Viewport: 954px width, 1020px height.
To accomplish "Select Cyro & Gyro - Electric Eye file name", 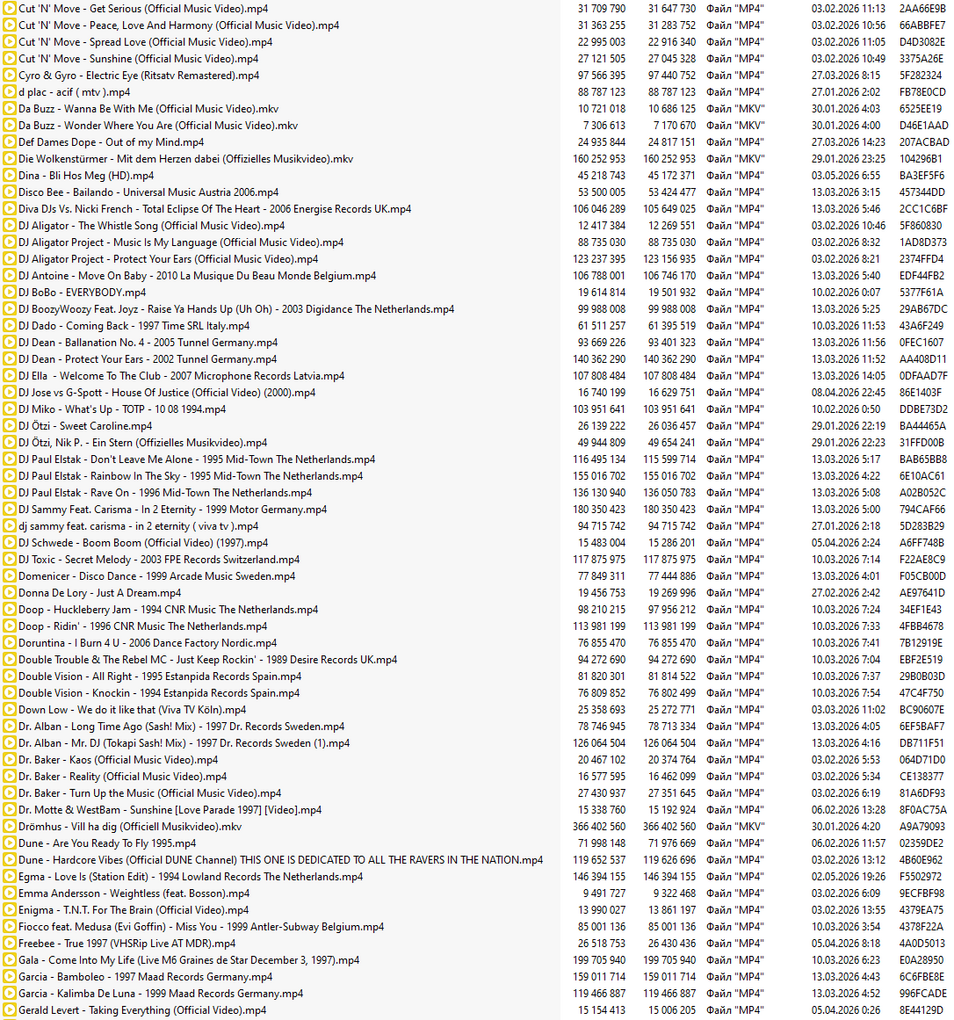I will pos(139,75).
